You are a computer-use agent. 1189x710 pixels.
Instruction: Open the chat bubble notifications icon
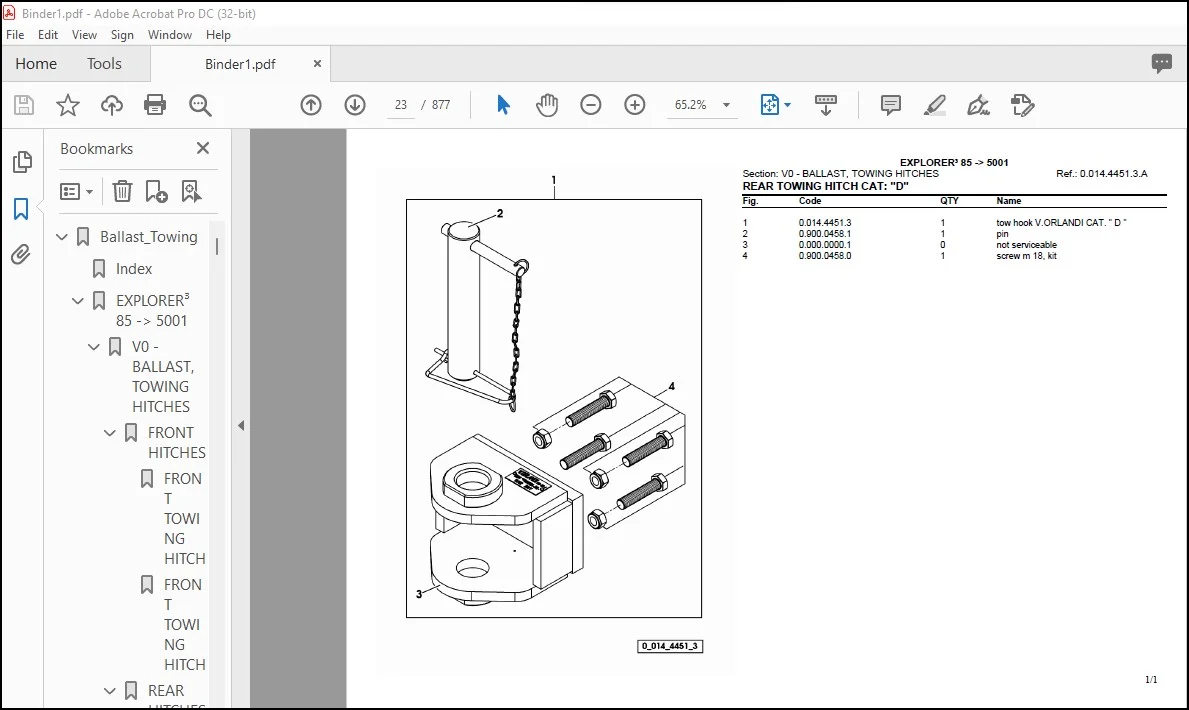click(1161, 64)
